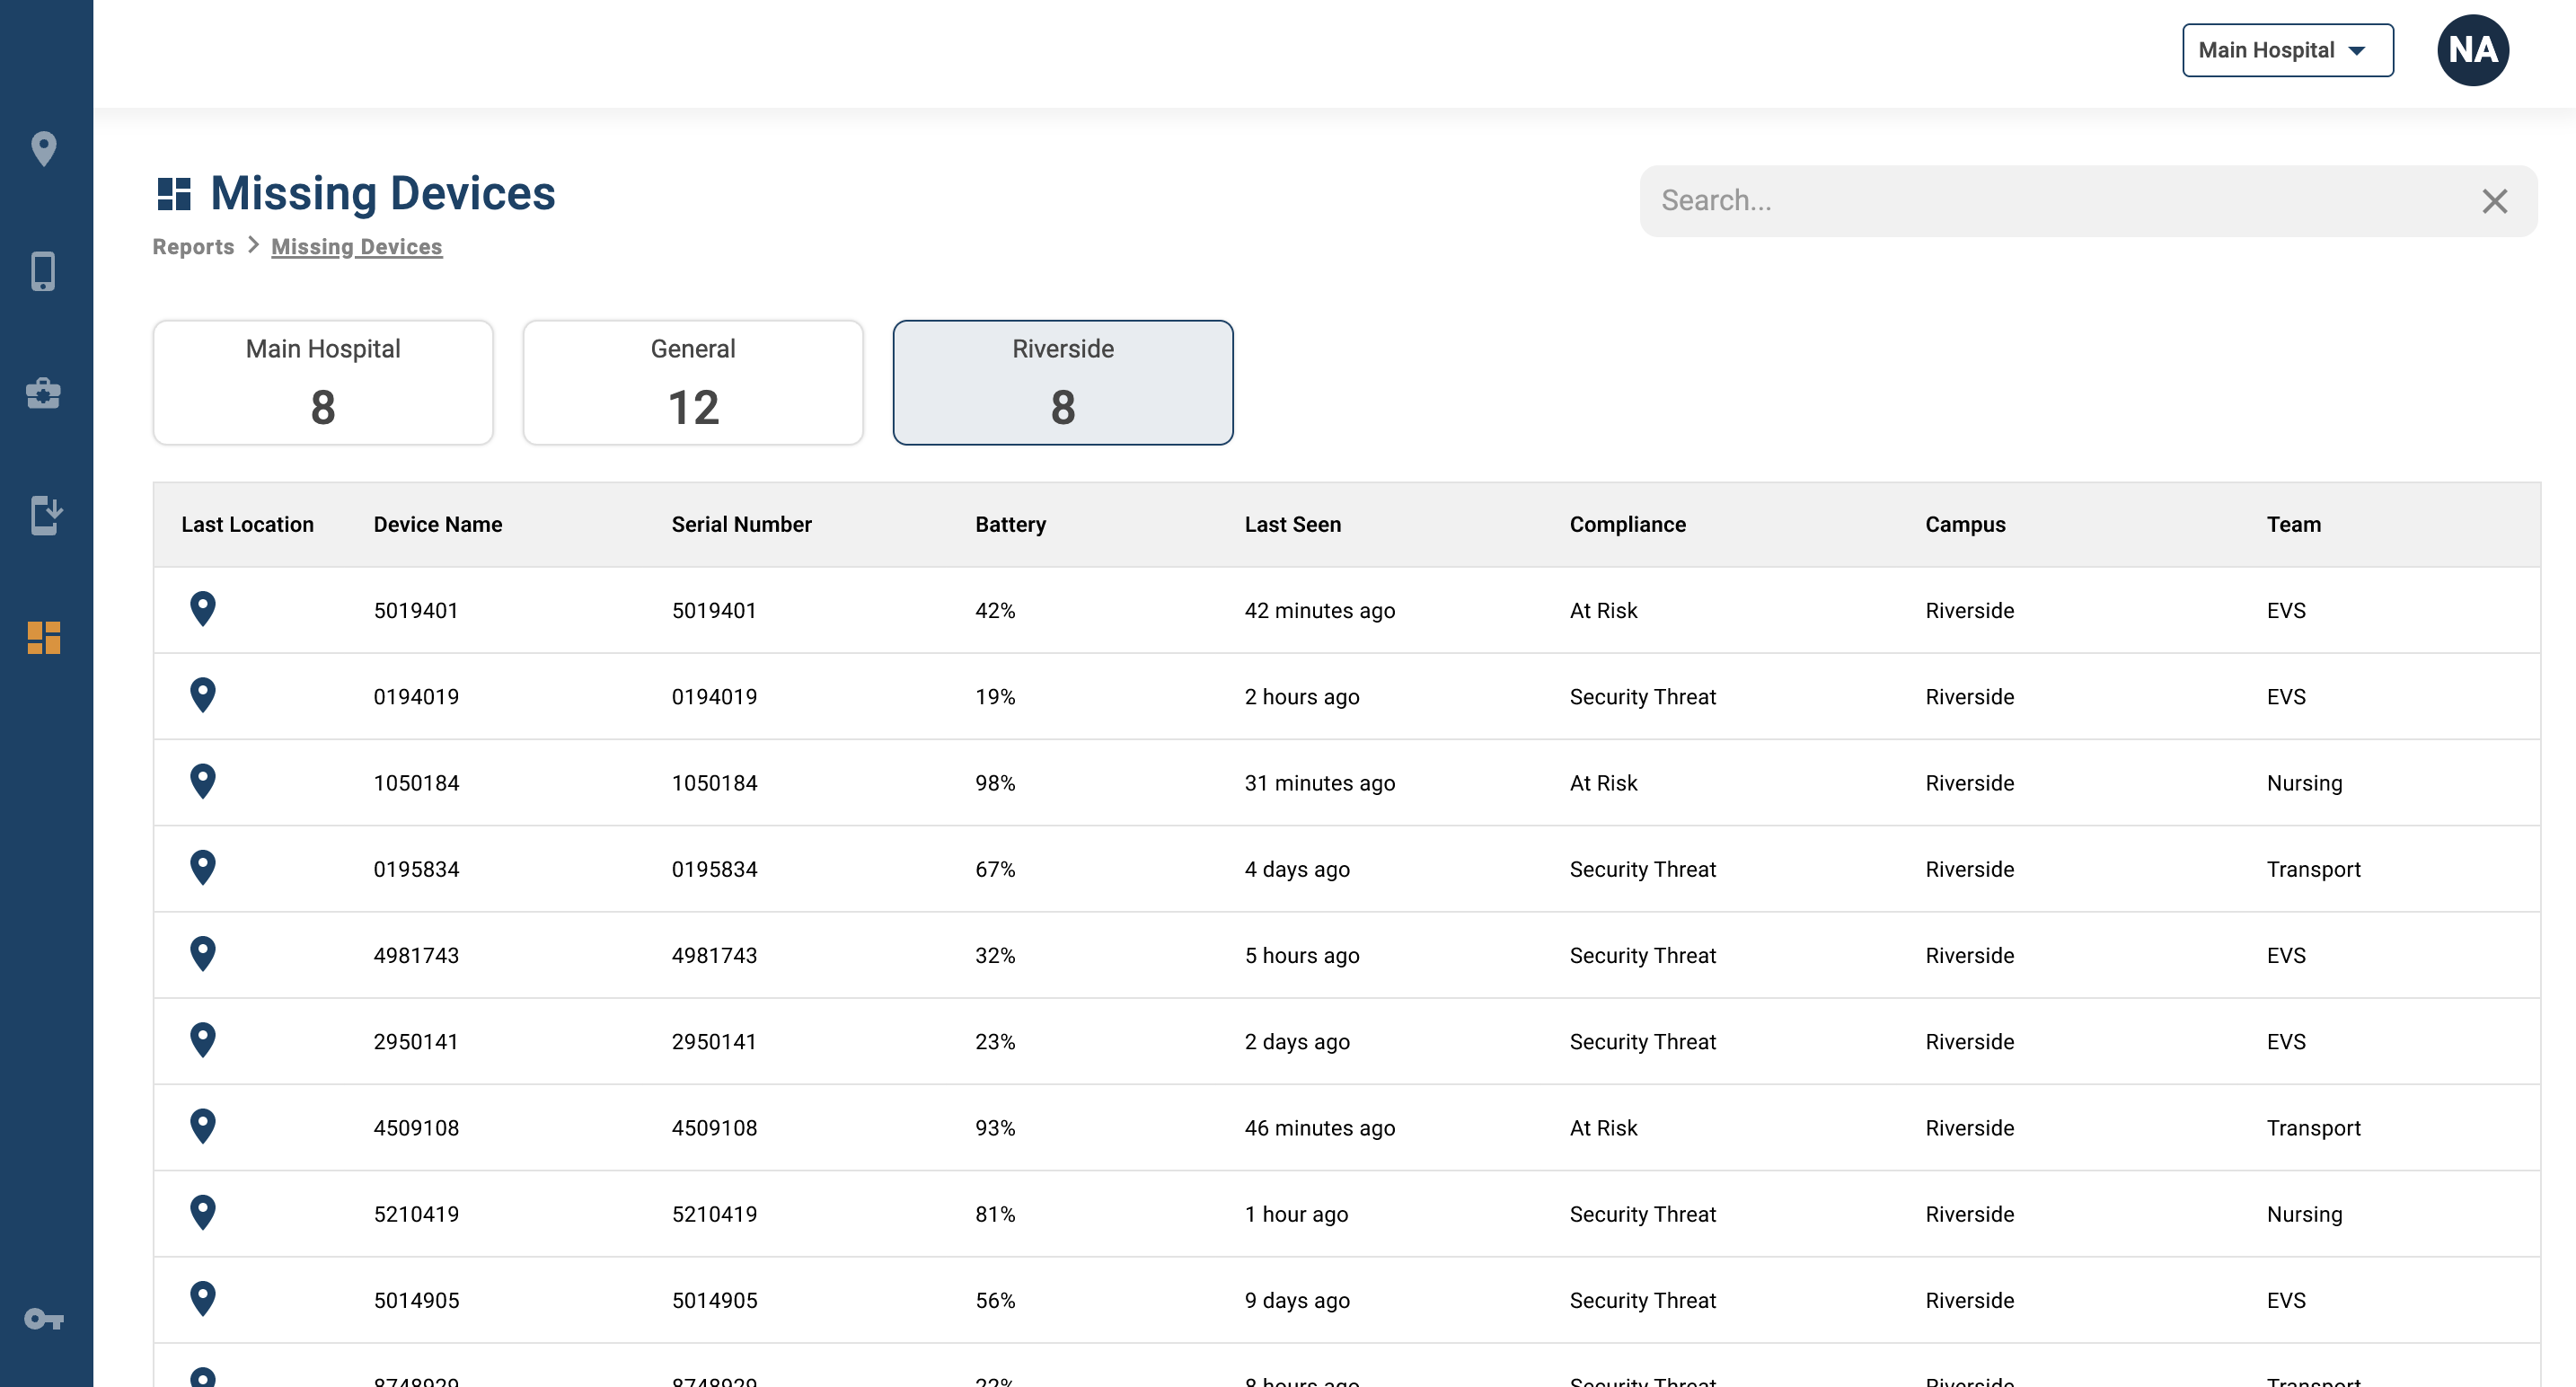This screenshot has height=1387, width=2576.
Task: Open the device check-in download sidebar icon
Action: point(45,515)
